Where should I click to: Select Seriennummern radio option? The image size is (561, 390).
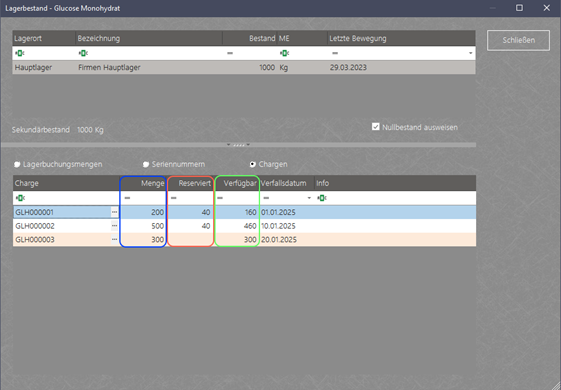coord(146,164)
